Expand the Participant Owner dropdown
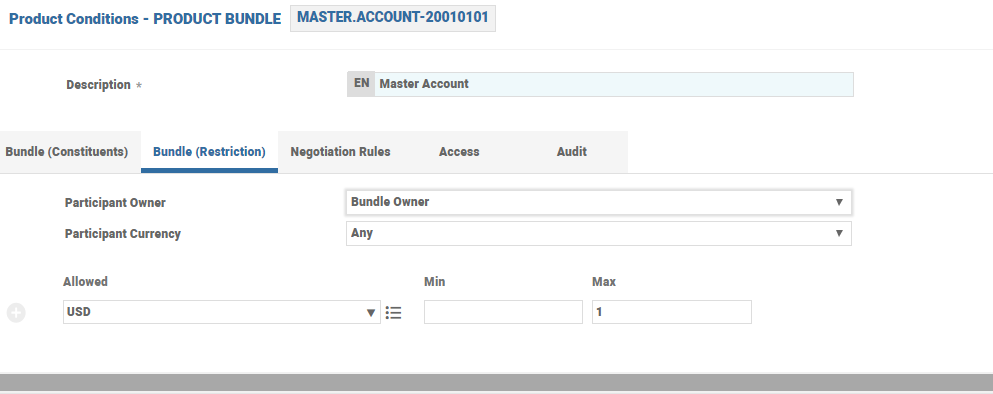The height and width of the screenshot is (394, 993). tap(598, 202)
